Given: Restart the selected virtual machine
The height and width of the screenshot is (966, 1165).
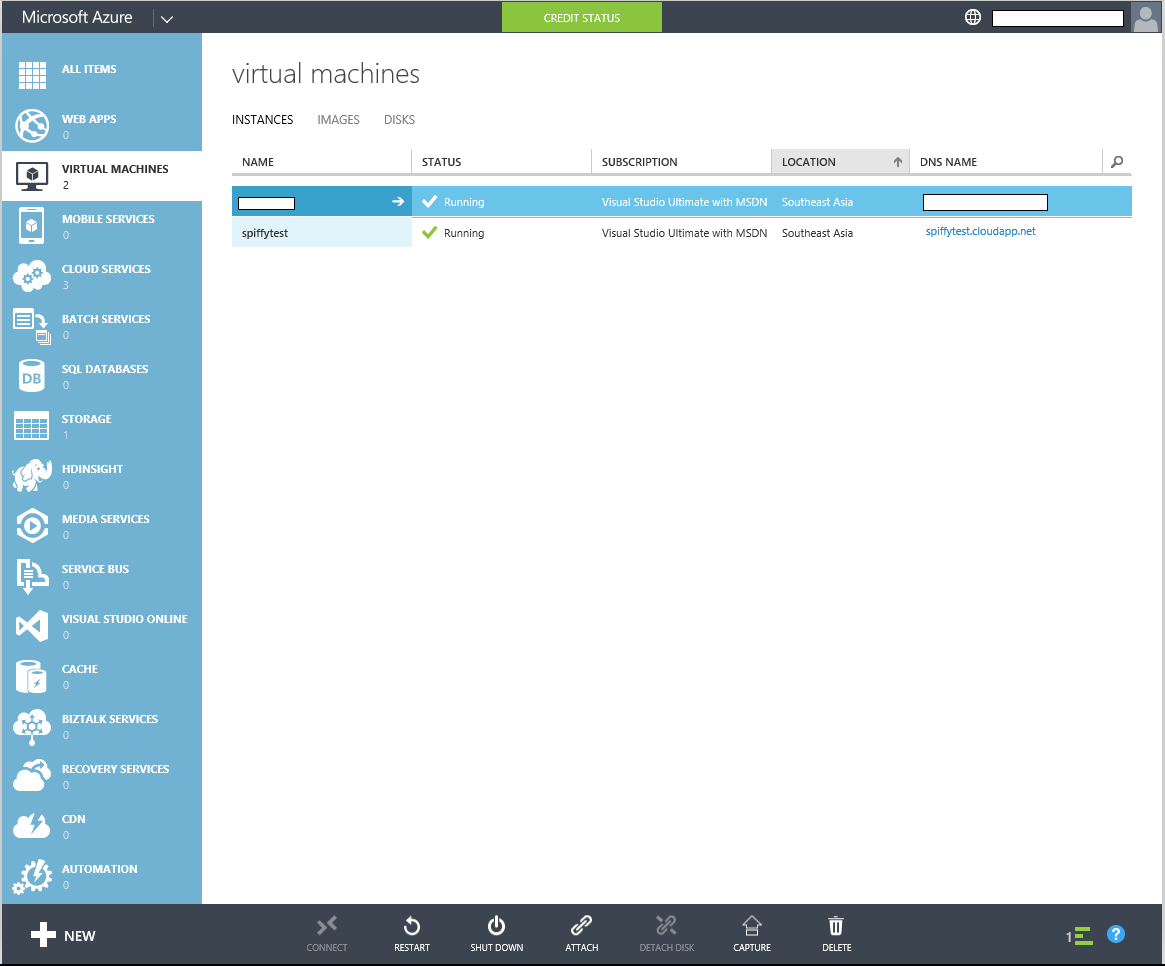Looking at the screenshot, I should tap(412, 934).
